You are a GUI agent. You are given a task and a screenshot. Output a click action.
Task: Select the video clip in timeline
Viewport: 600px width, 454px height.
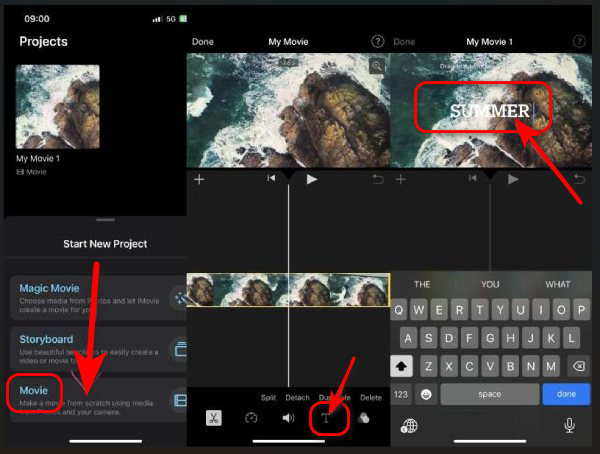288,290
